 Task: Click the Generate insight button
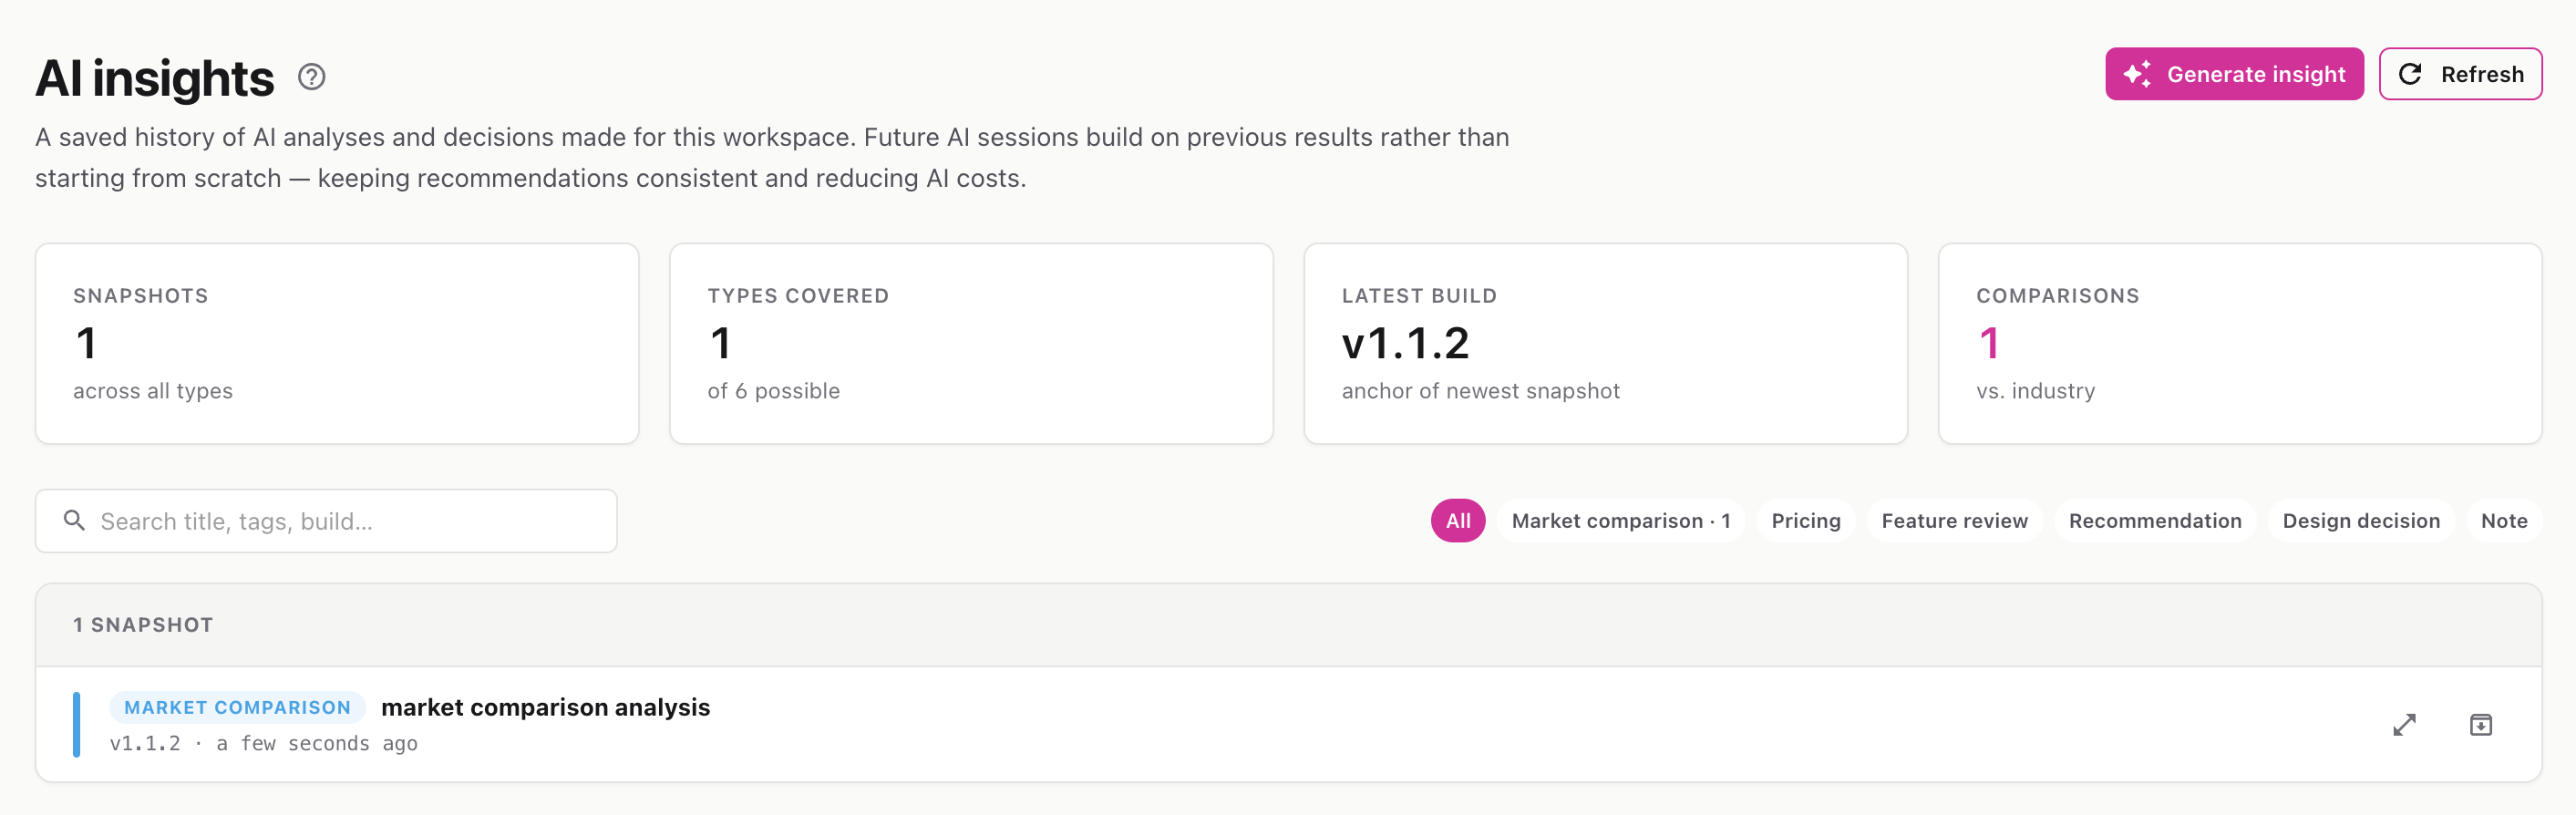2234,74
